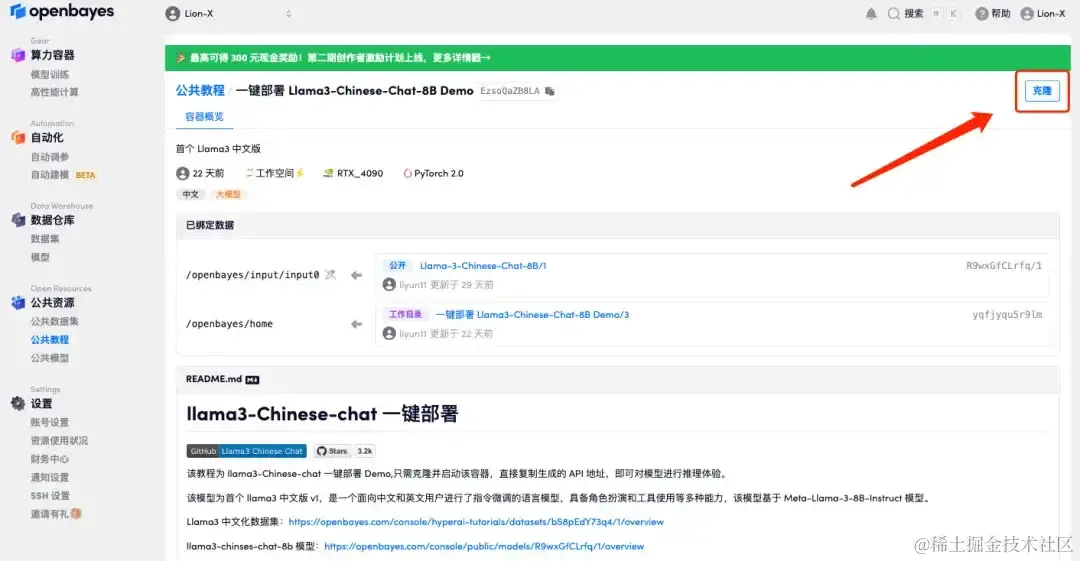Copy container ID EzsoQaZB8LA icon
Viewport: 1080px width, 561px height.
[550, 91]
